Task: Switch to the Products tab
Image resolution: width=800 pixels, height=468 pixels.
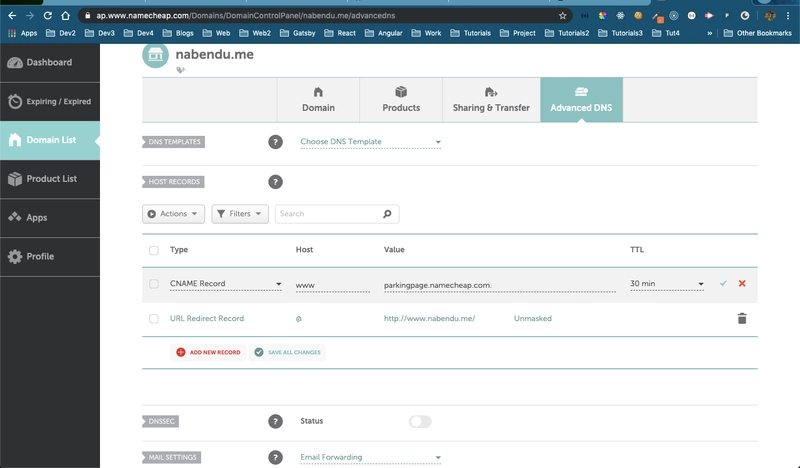Action: pos(401,100)
